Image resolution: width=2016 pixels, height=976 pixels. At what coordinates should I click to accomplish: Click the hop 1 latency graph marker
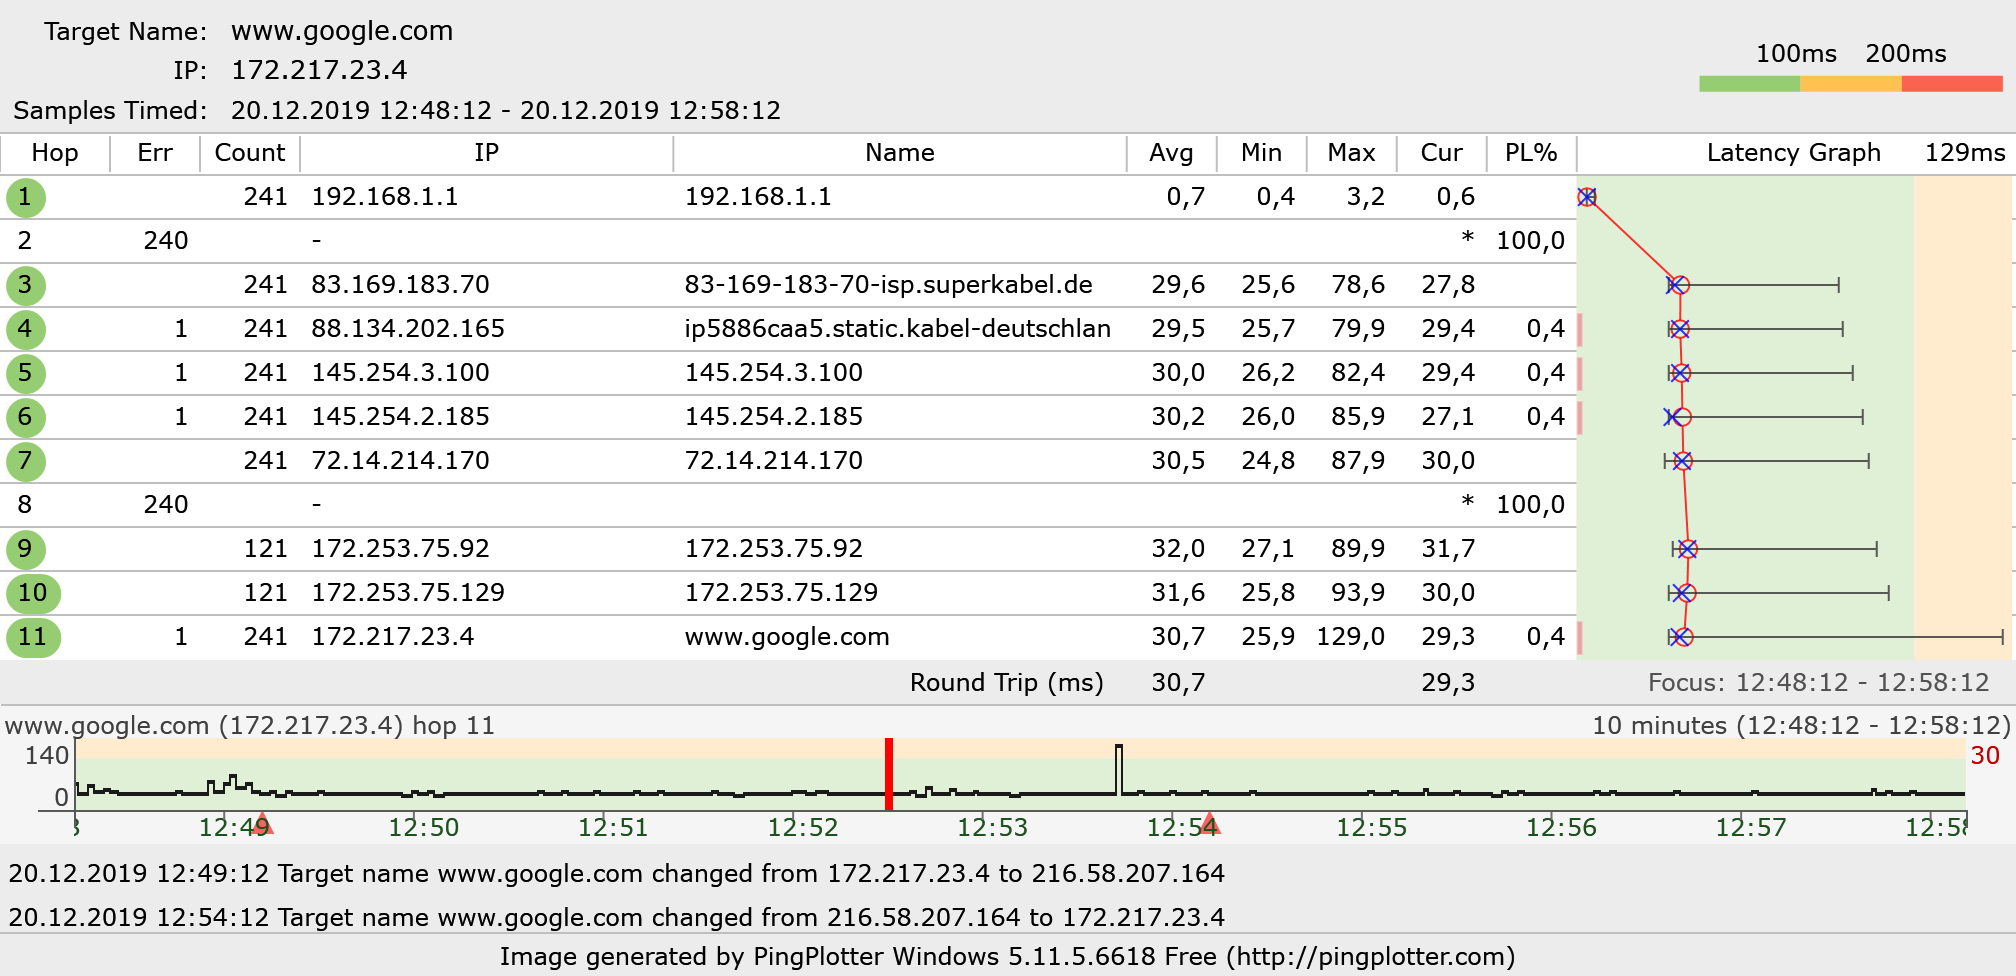[x=1587, y=197]
